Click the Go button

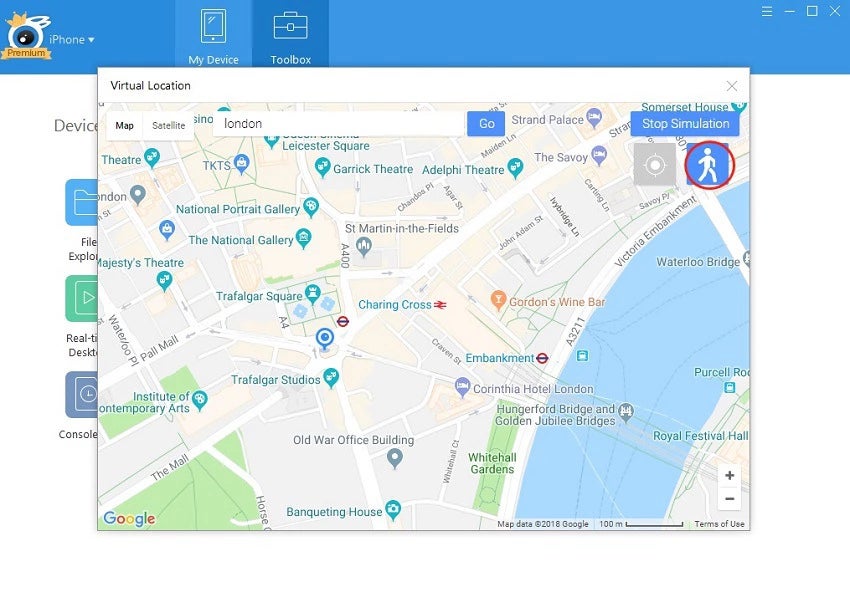[x=486, y=124]
